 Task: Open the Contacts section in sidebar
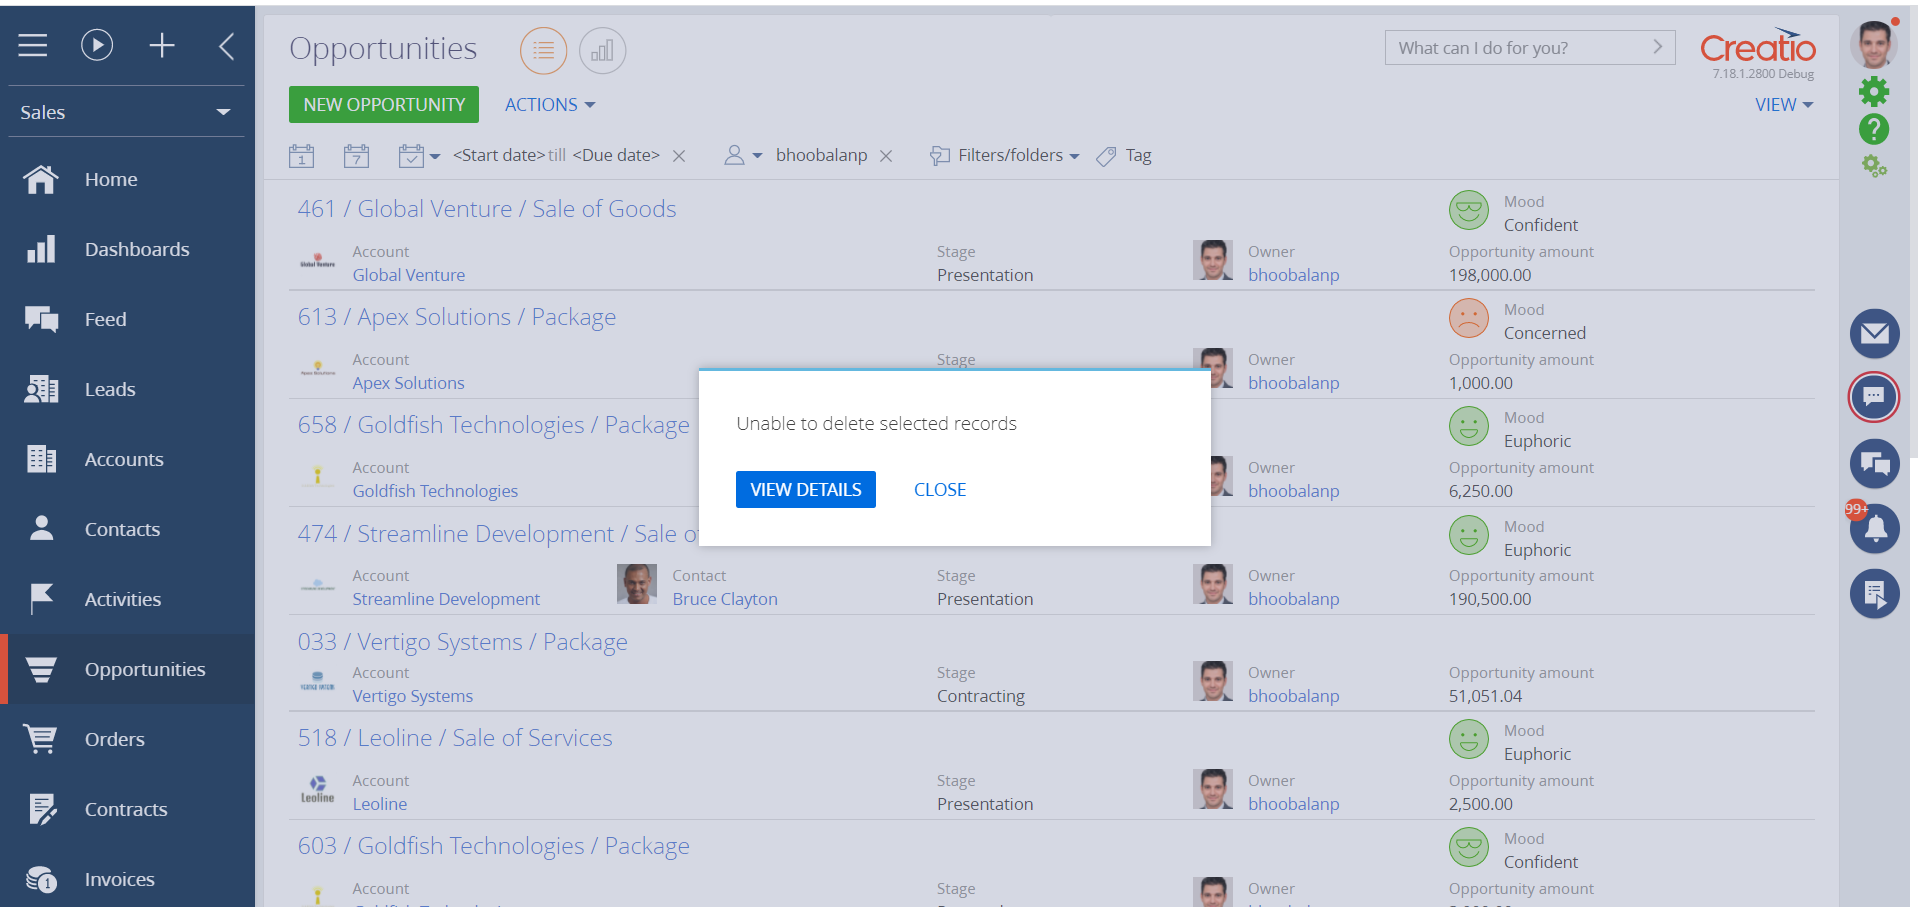[122, 529]
